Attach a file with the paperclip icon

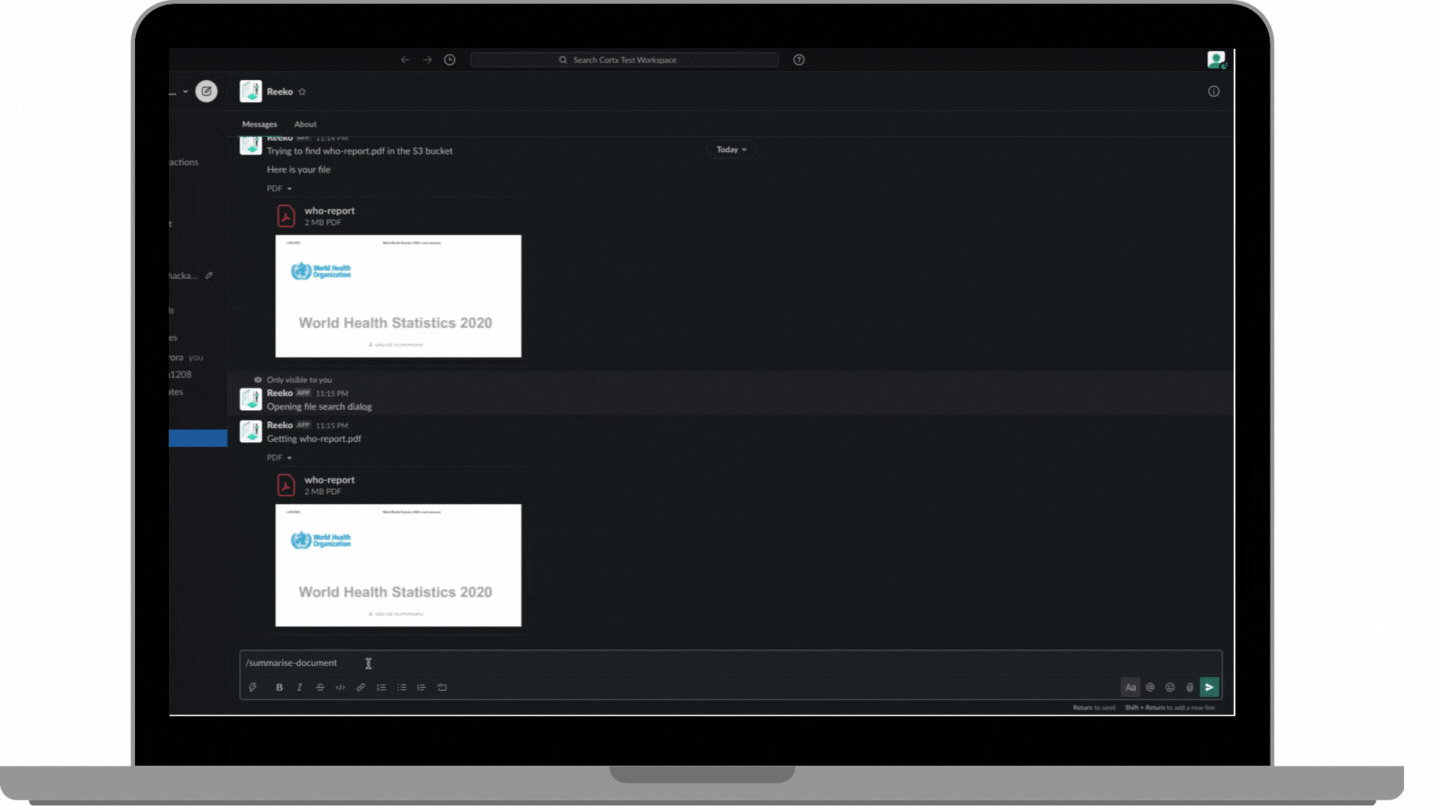[1190, 688]
